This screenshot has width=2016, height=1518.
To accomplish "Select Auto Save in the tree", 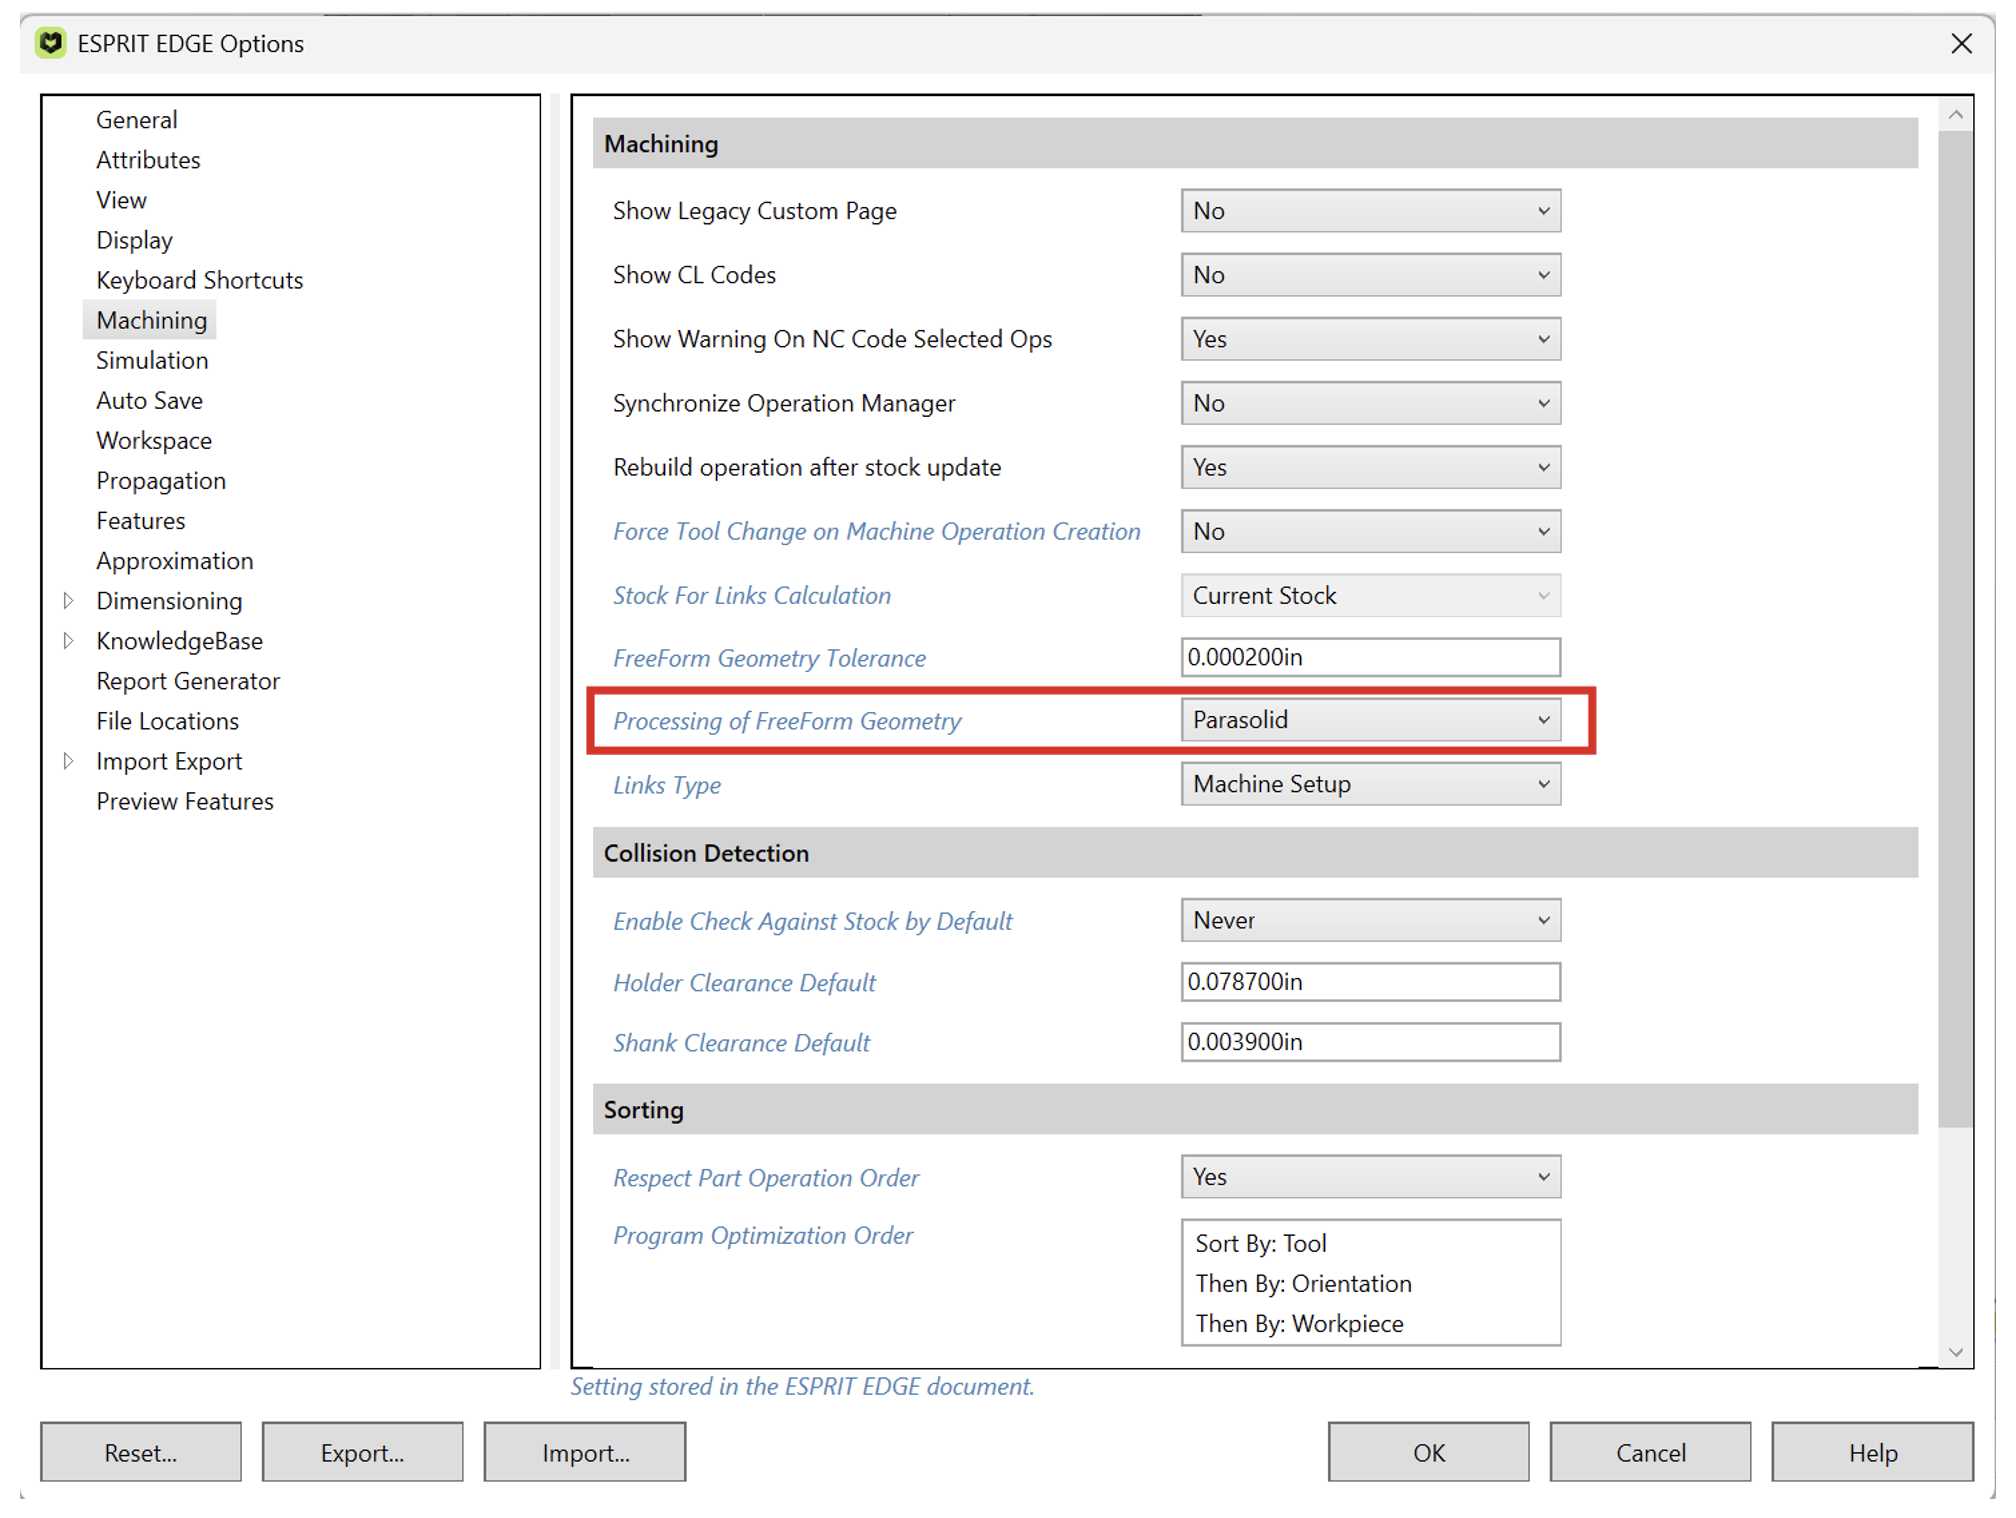I will (149, 400).
